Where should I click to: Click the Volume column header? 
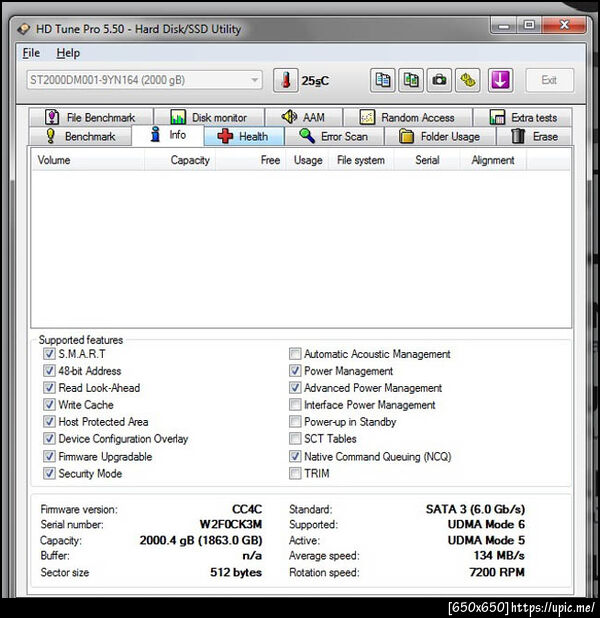click(x=88, y=160)
